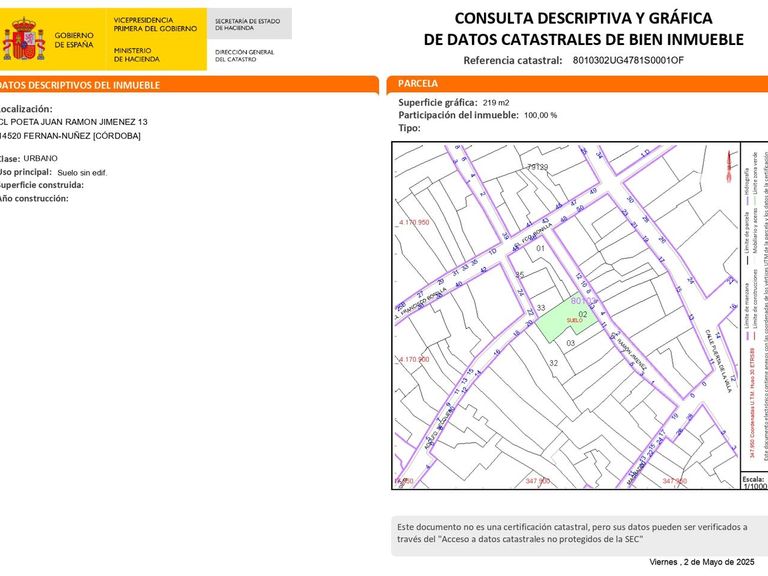Click parcel number '01' on map
Screen dimensions: 768x576
point(540,248)
